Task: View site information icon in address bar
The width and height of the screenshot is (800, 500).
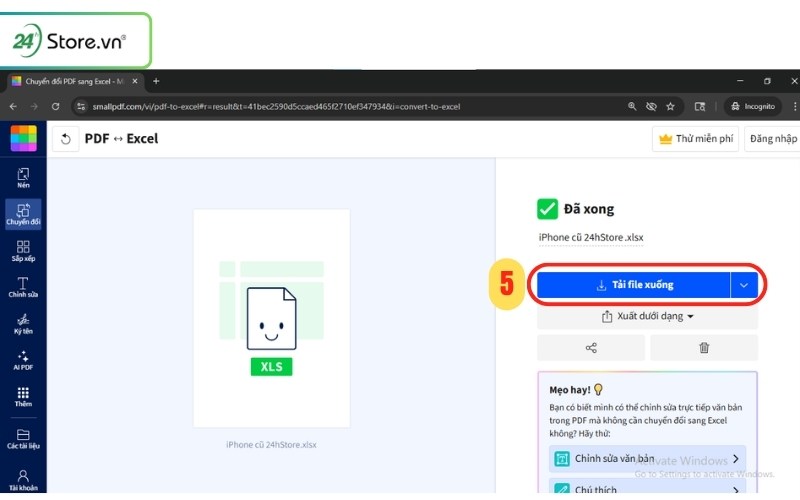Action: (81, 107)
